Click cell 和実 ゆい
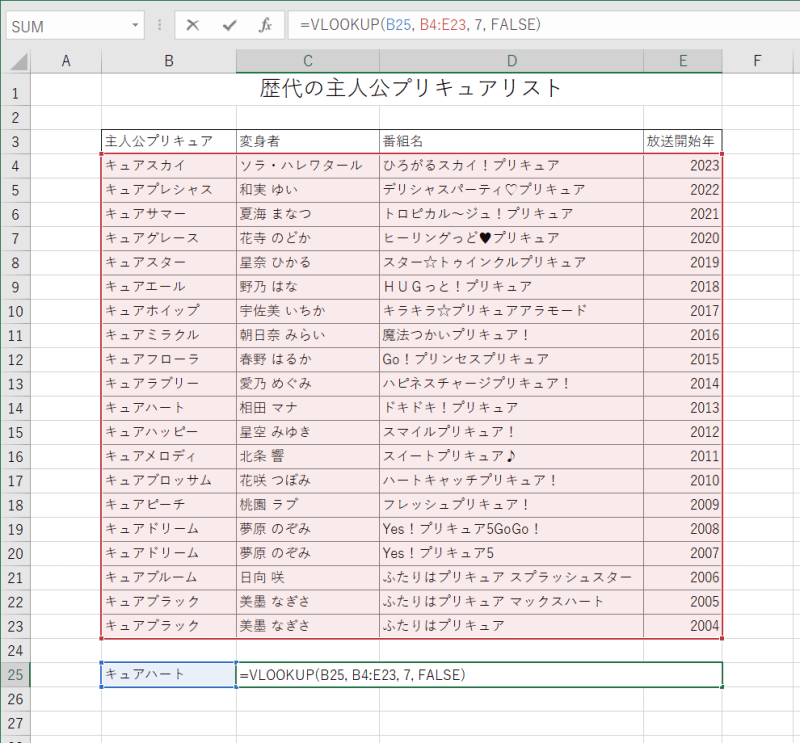 click(x=308, y=190)
